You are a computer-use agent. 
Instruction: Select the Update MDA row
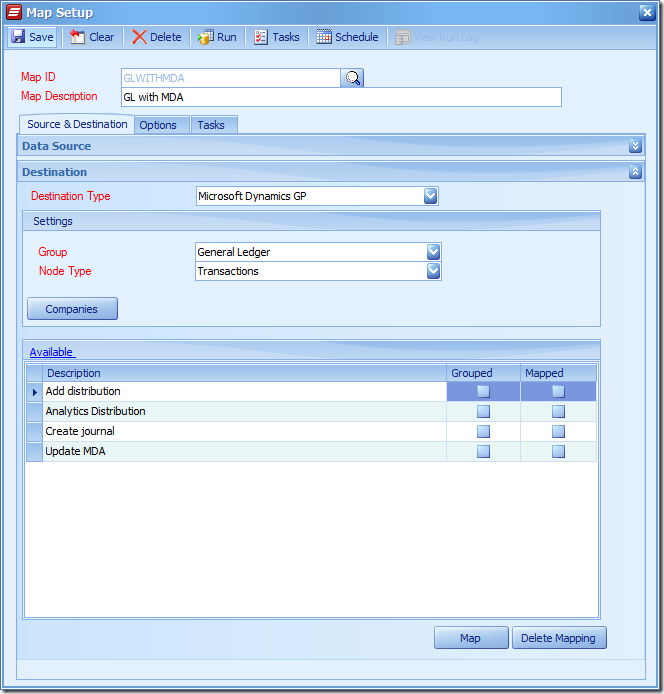pos(311,451)
